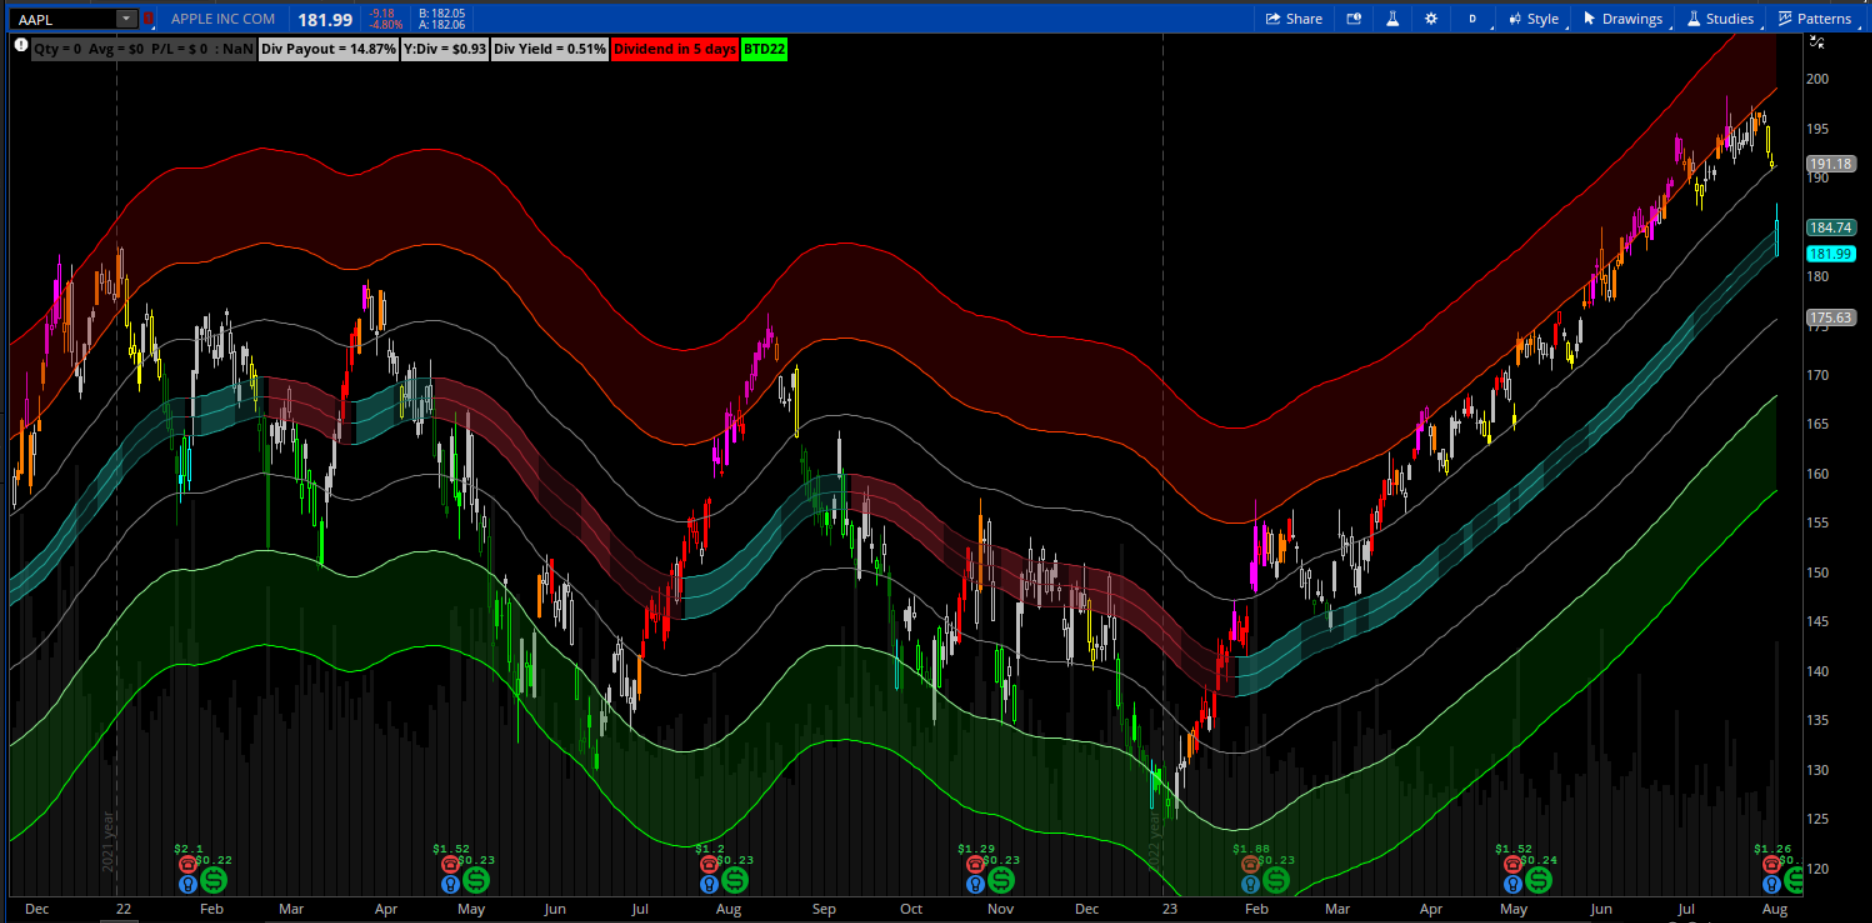Click the exclamation warning icon beside Qty label
Image resolution: width=1872 pixels, height=923 pixels.
[21, 46]
